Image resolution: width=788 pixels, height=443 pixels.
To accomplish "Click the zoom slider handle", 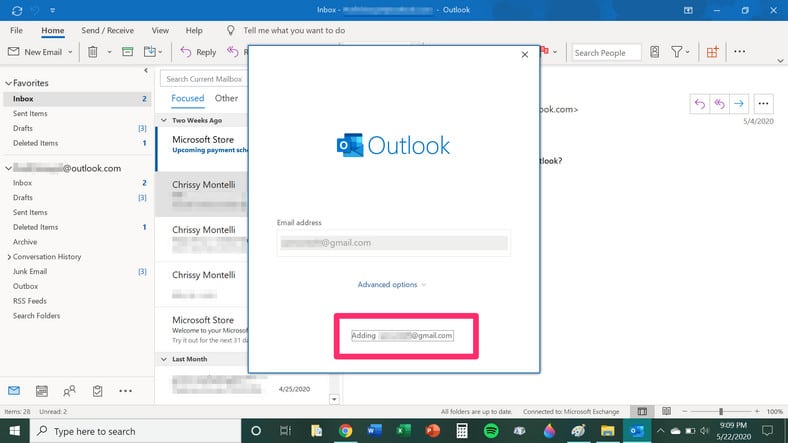I will [x=721, y=411].
